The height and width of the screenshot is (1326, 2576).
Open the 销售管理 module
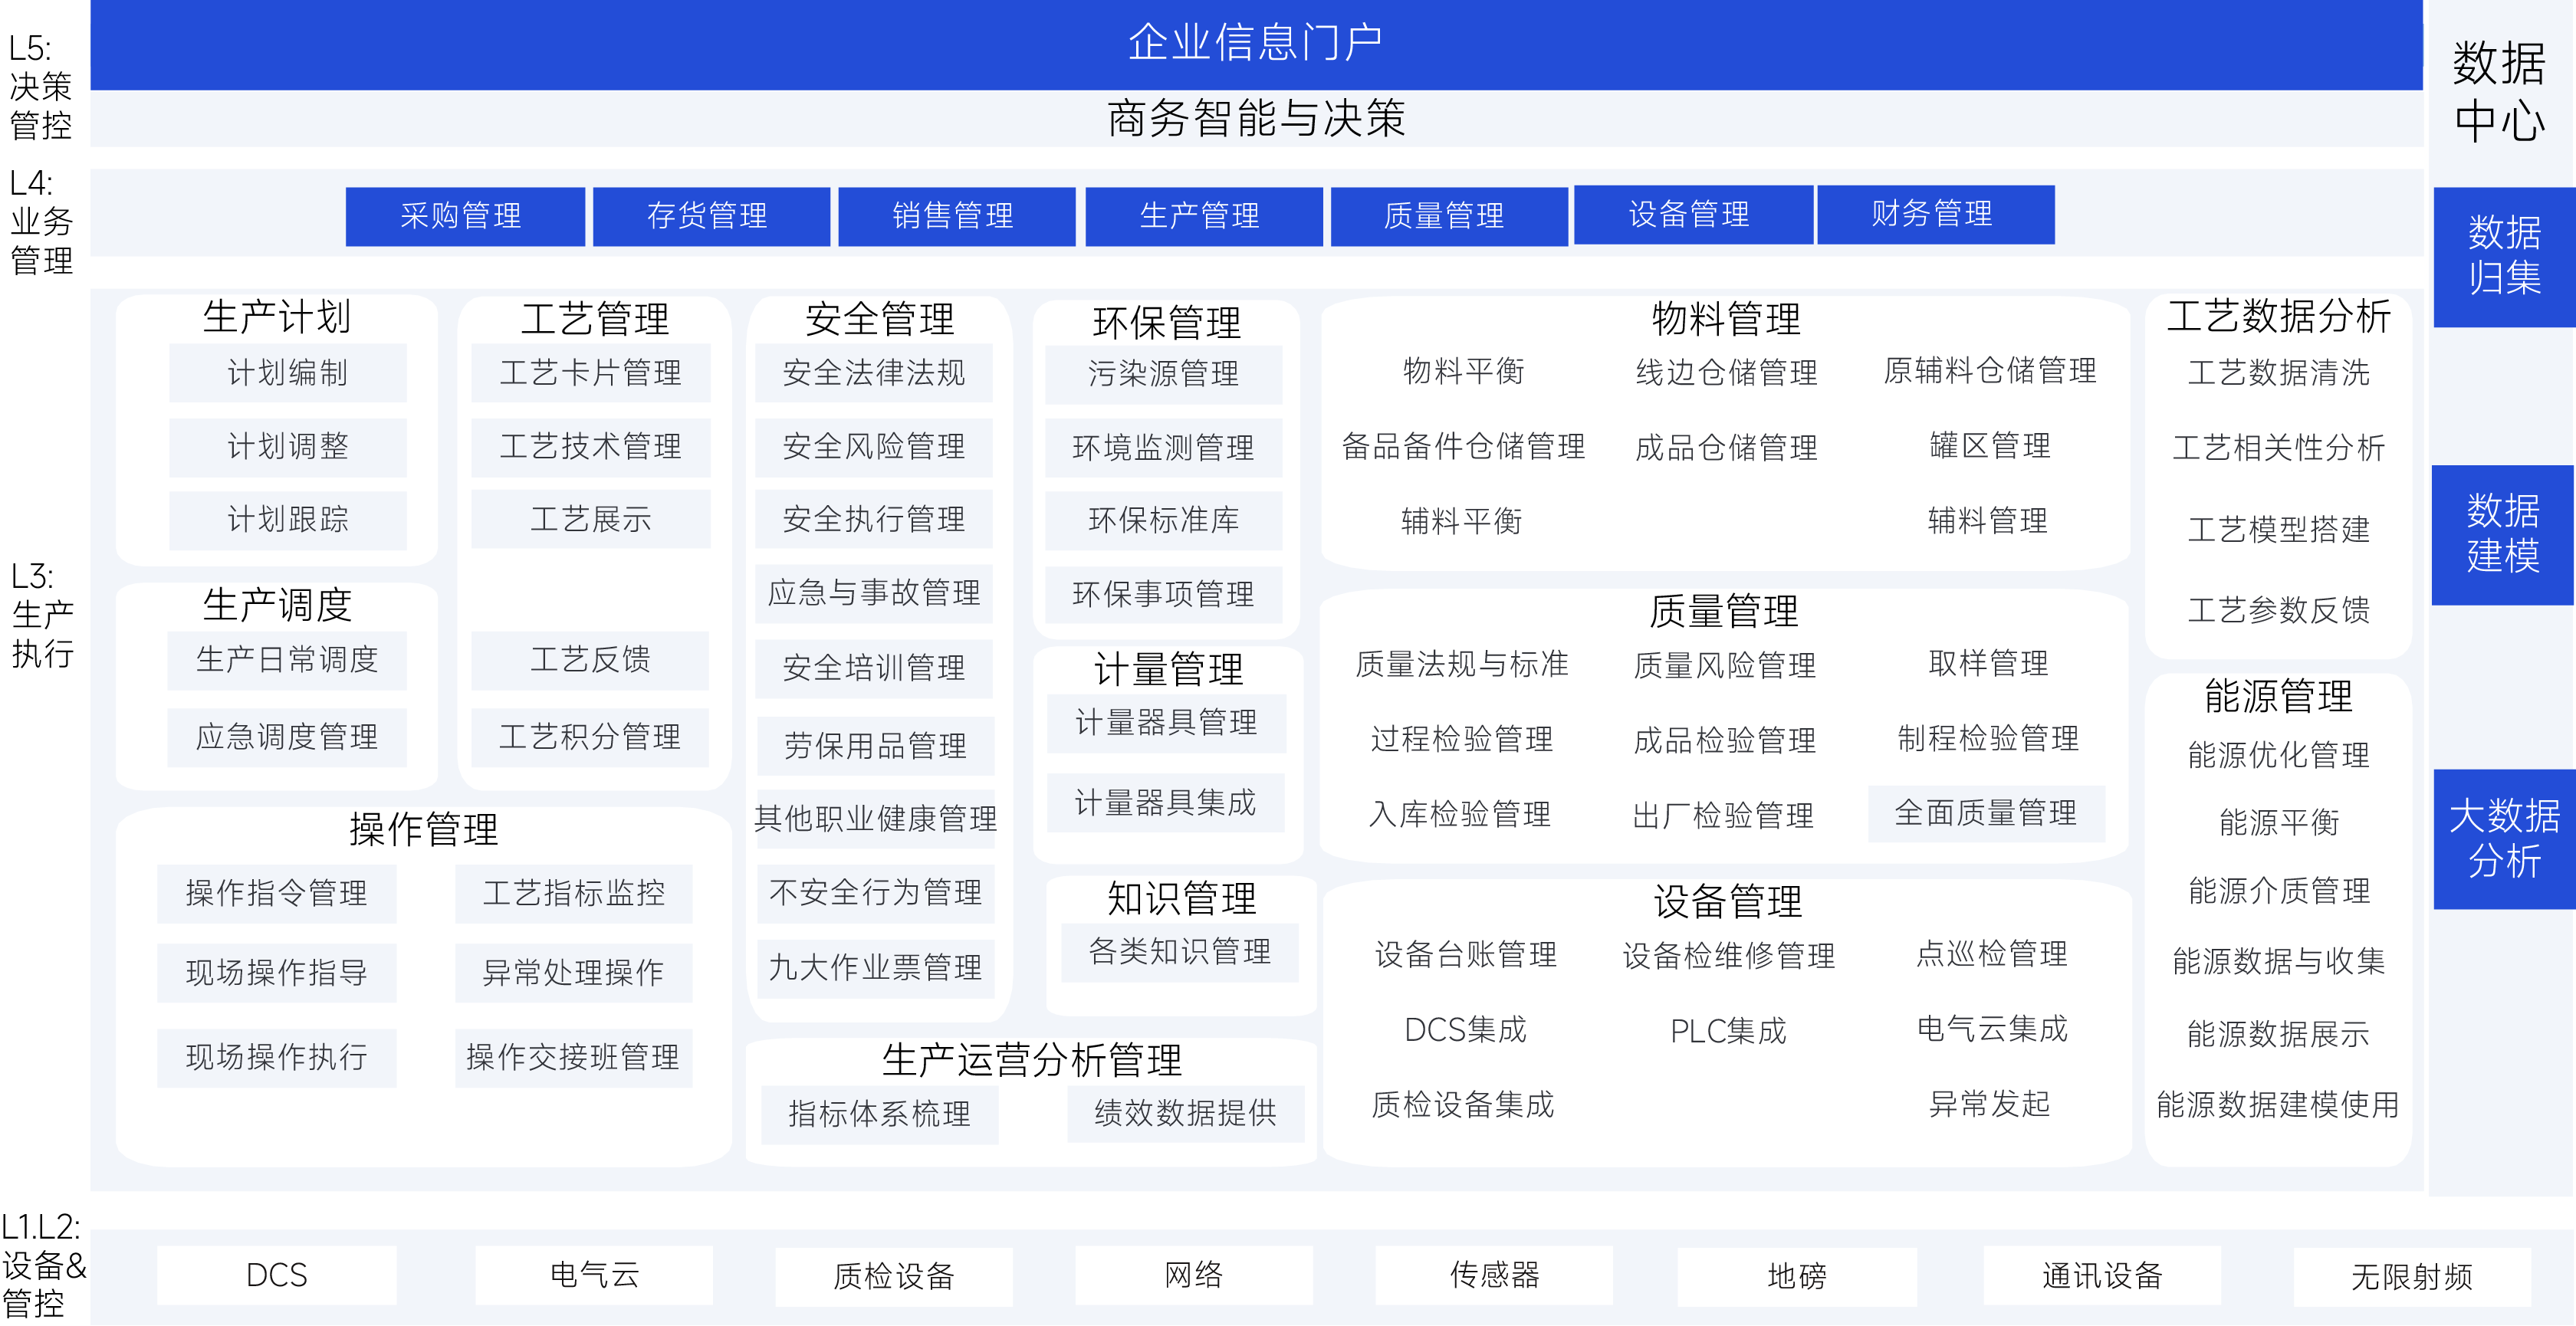[957, 216]
